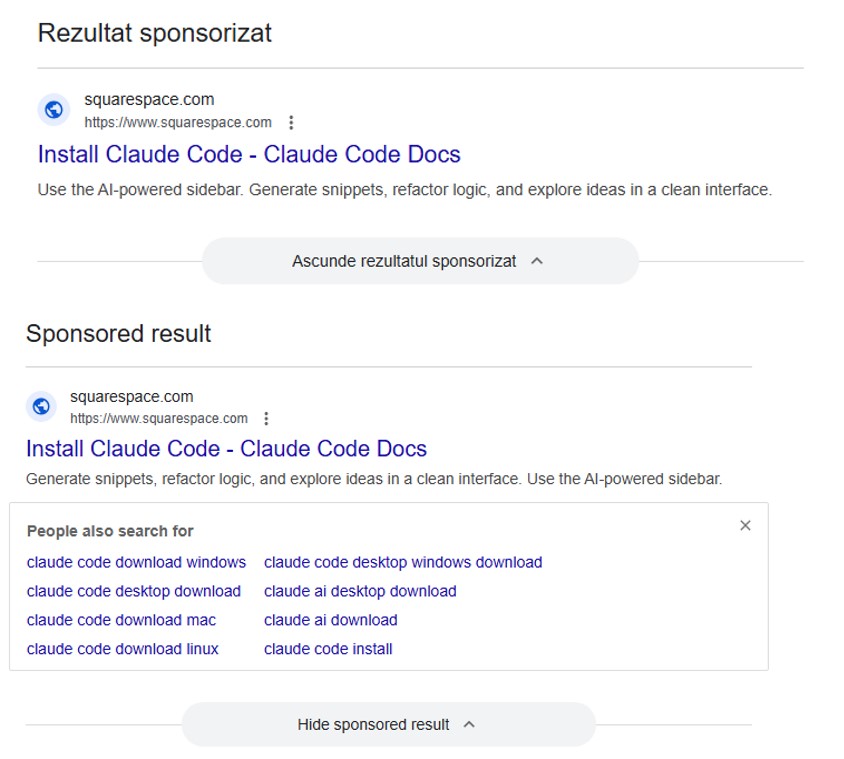Search for claude code desktop download
844x759 pixels.
[133, 591]
